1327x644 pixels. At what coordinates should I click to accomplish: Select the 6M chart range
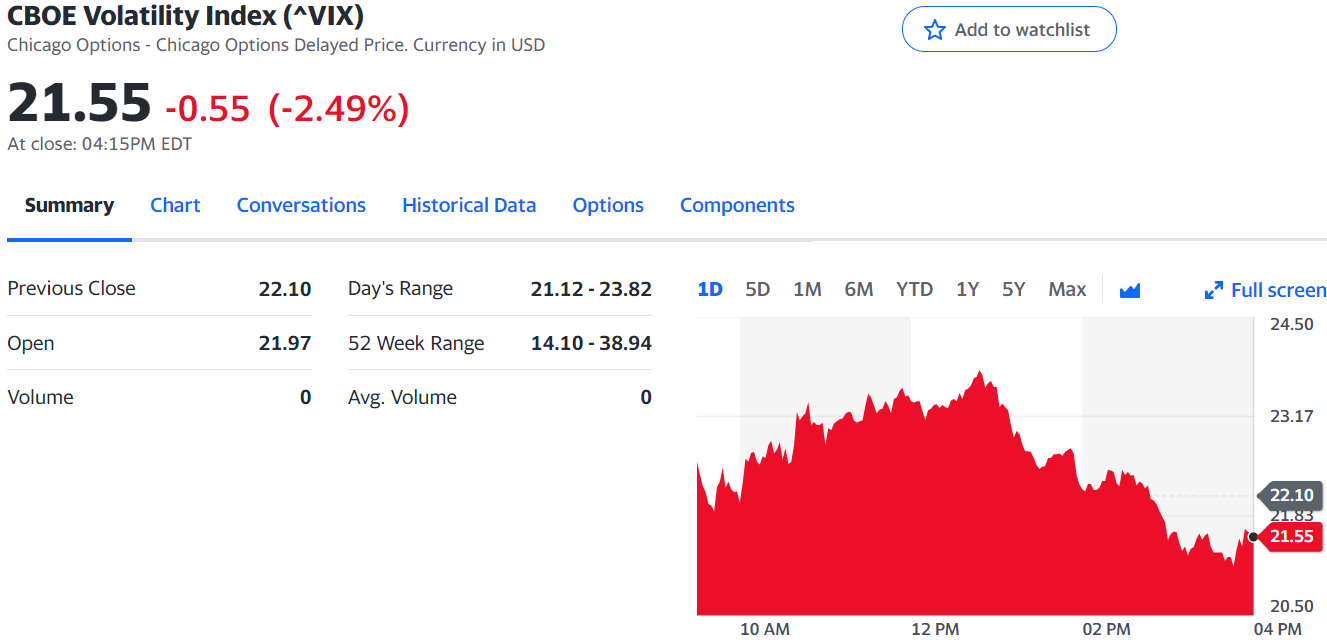(859, 289)
